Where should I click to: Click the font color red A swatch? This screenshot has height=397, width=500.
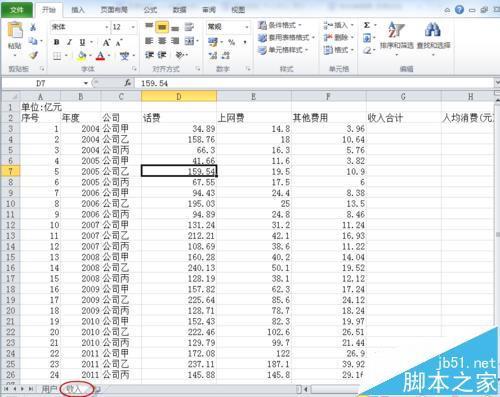(100, 55)
